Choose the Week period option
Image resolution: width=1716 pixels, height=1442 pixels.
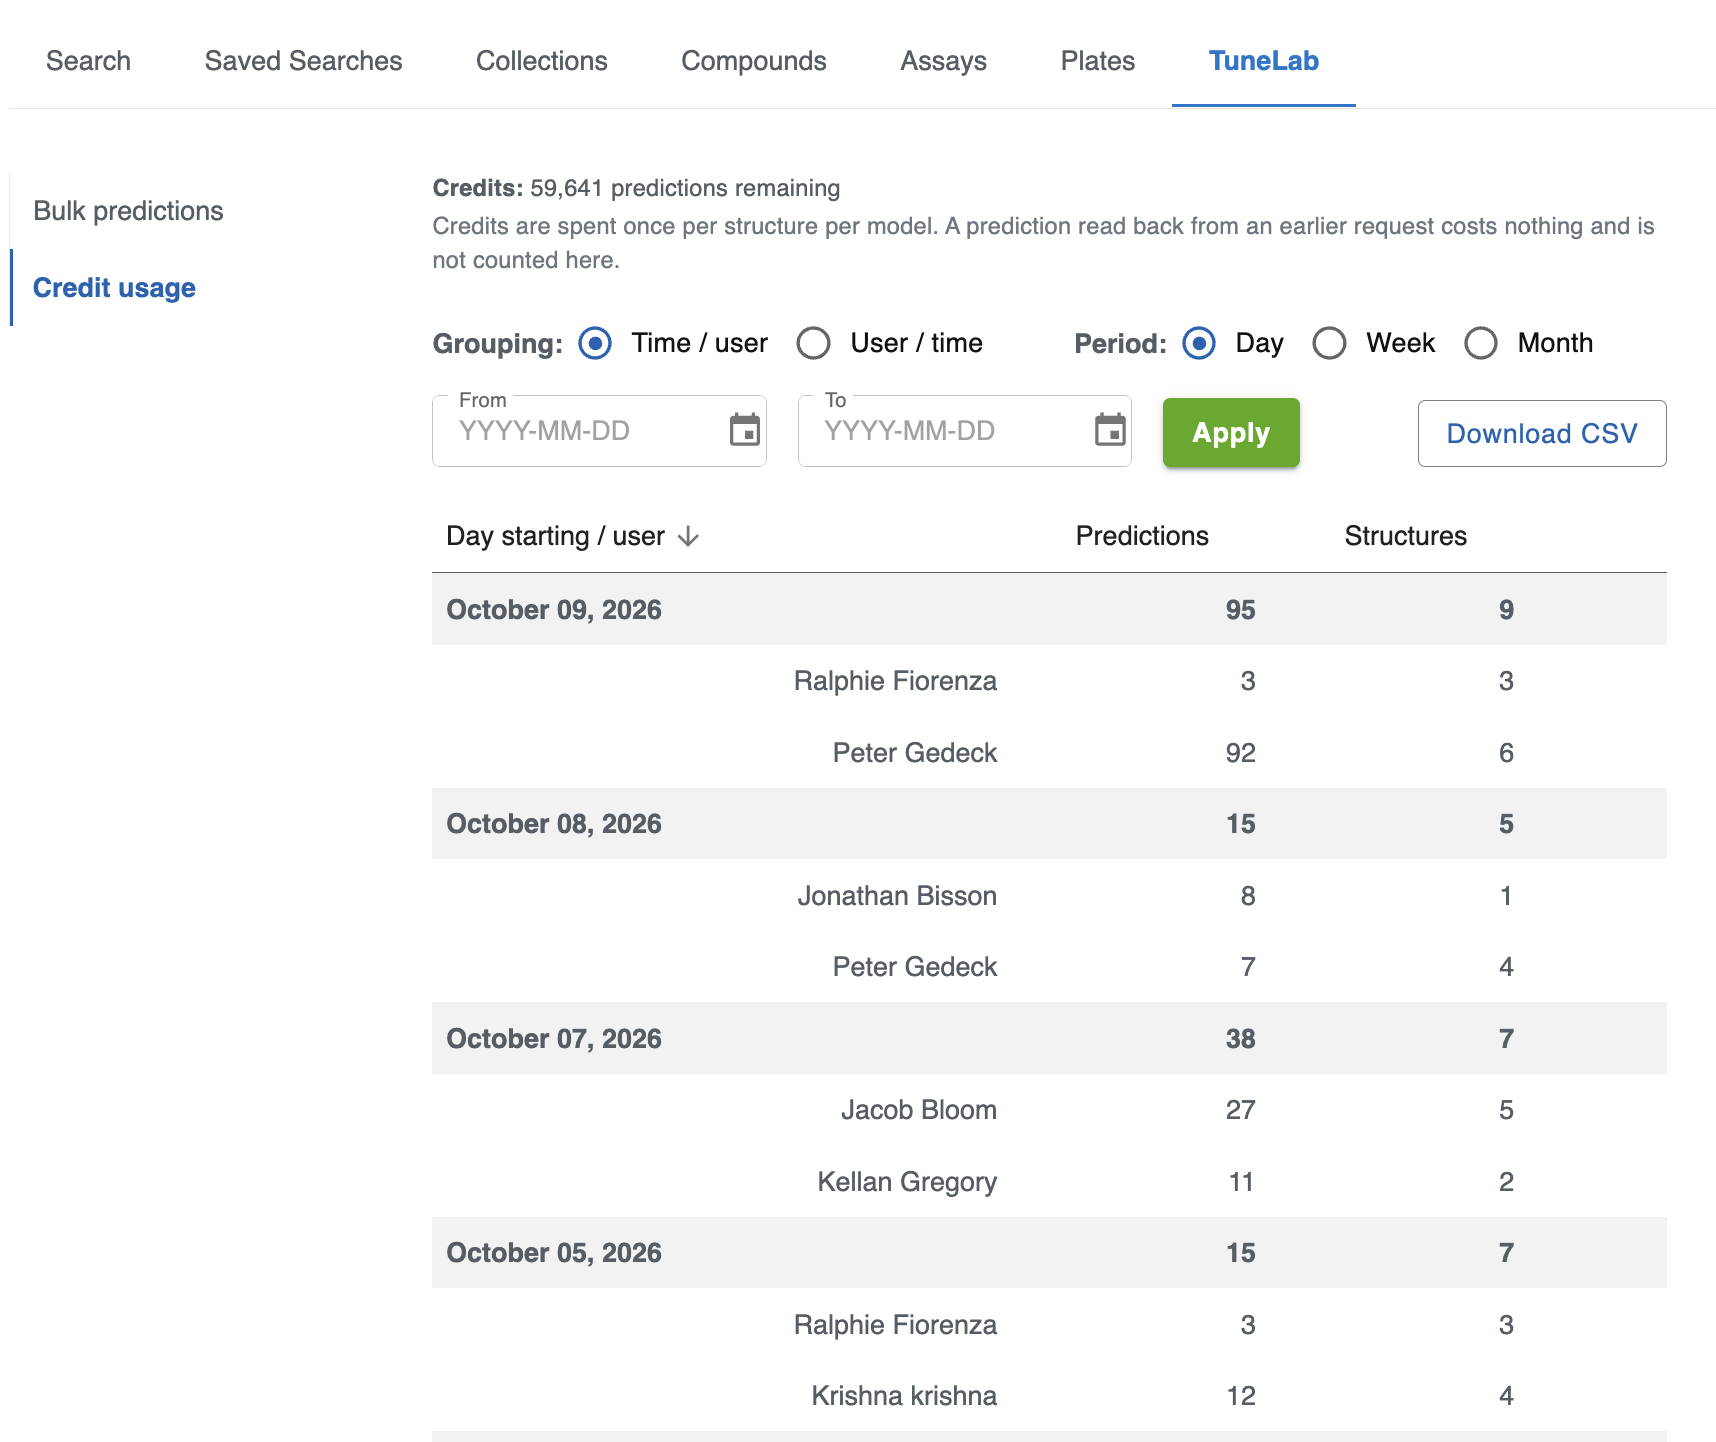coord(1329,343)
